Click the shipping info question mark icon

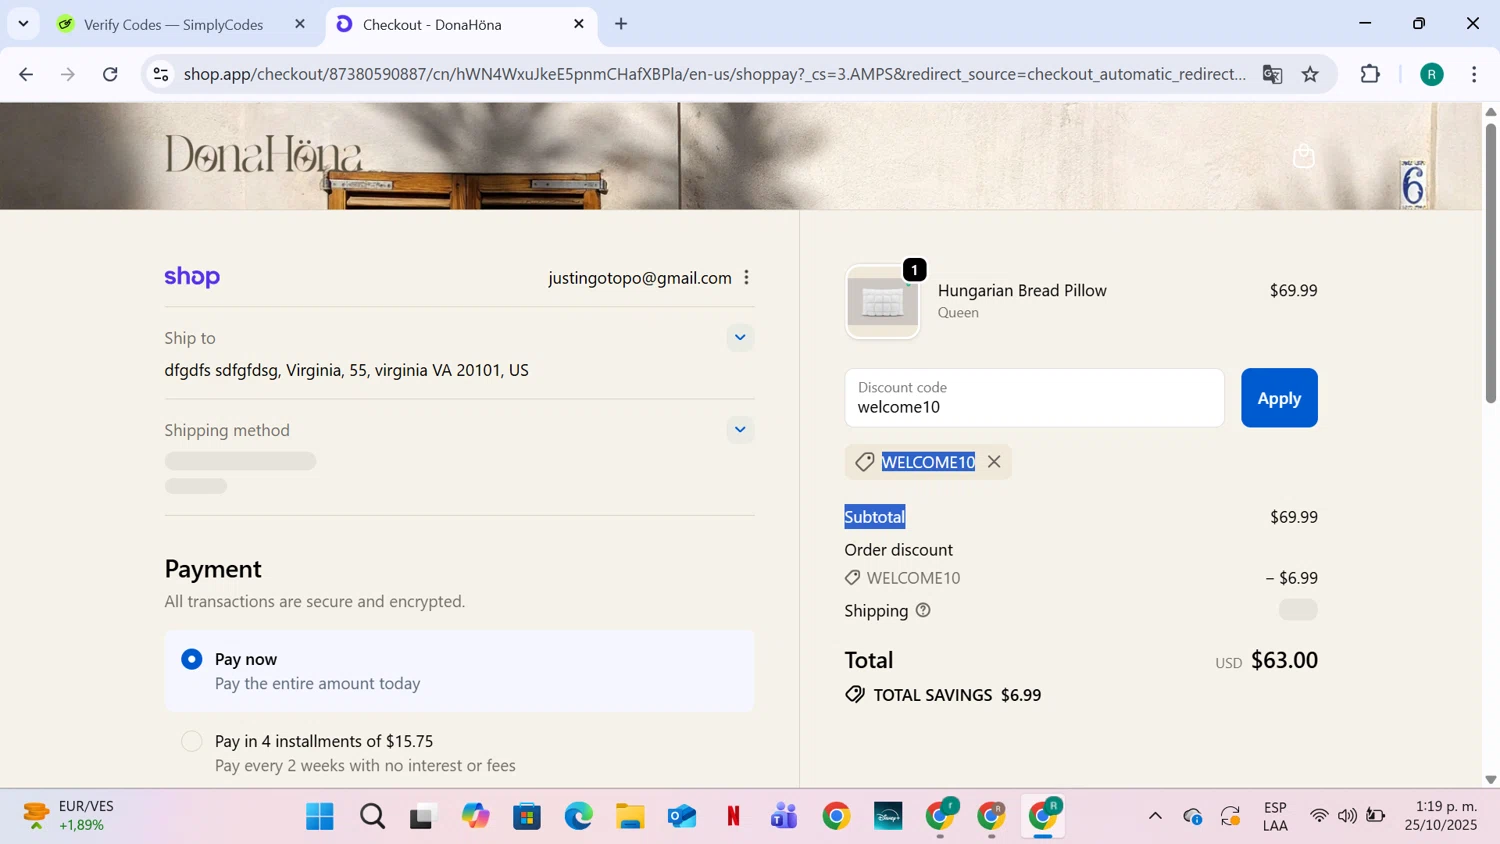[x=923, y=610]
